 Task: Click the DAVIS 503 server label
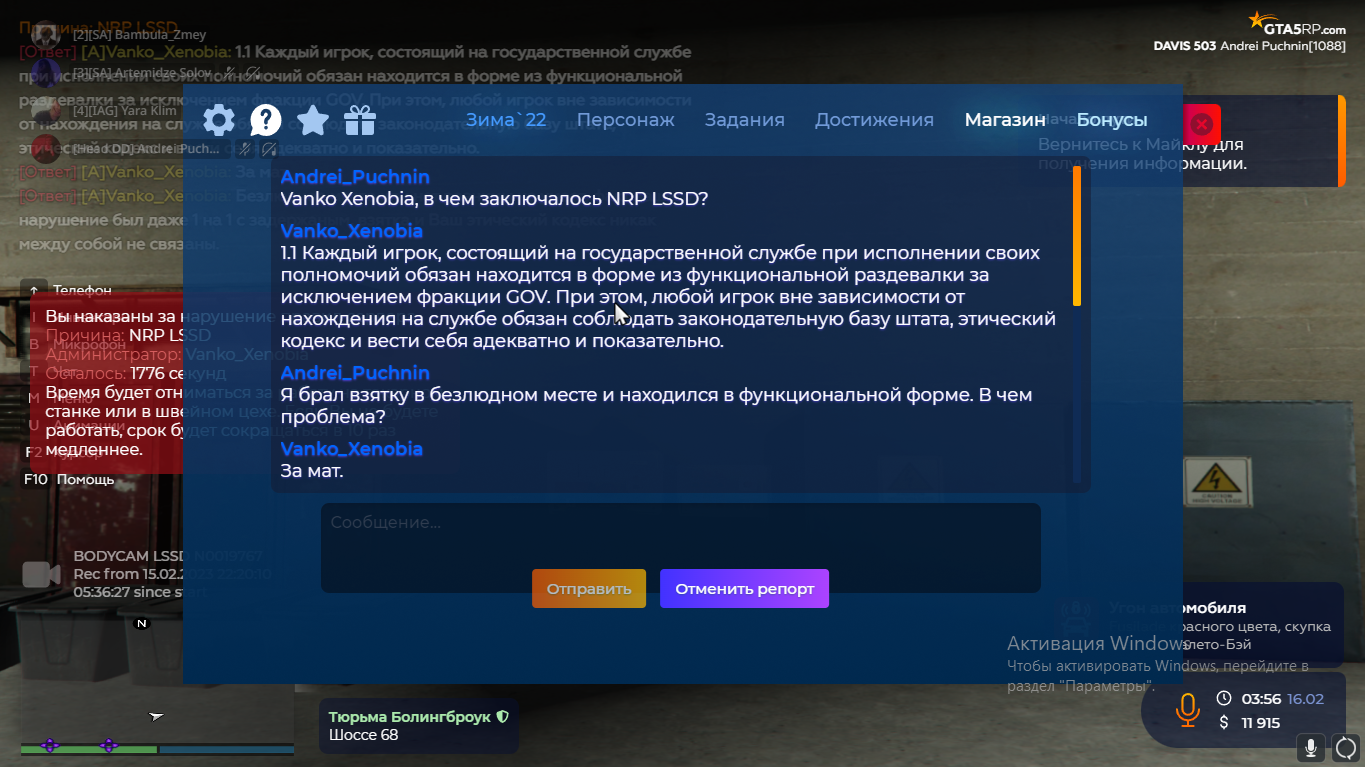coord(1185,46)
